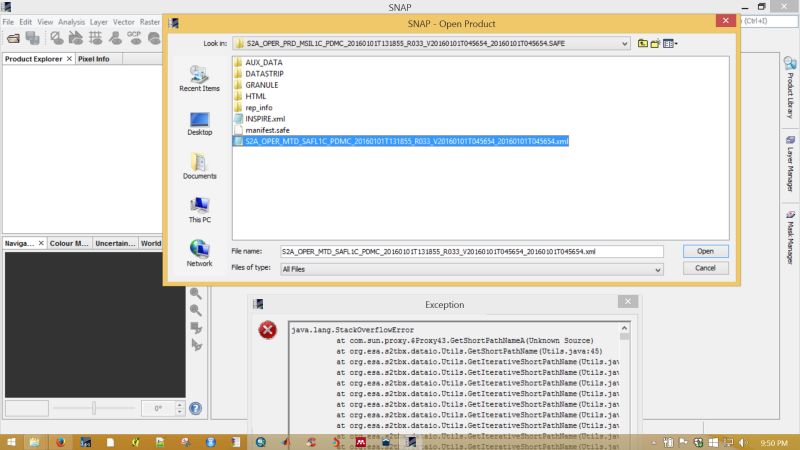Open the view mode list icon menu

(670, 44)
